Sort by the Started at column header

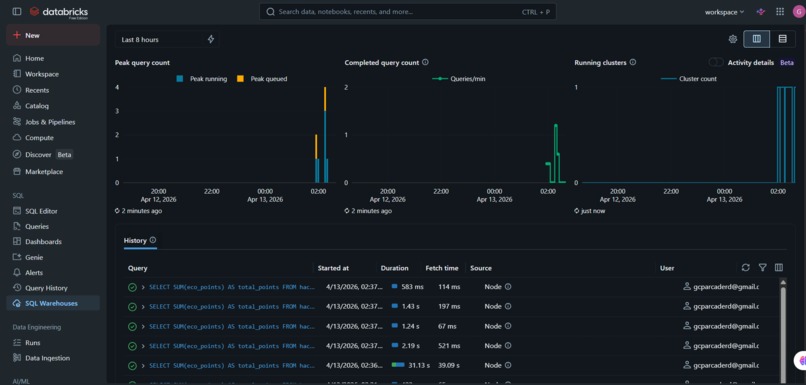click(x=333, y=268)
